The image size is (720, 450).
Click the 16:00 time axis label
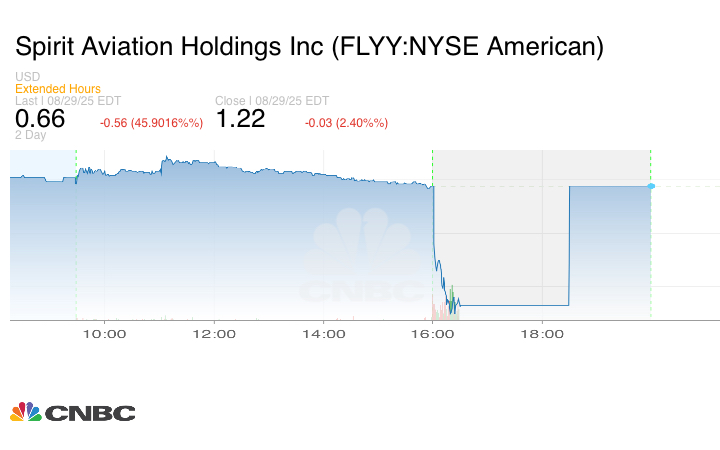click(432, 335)
